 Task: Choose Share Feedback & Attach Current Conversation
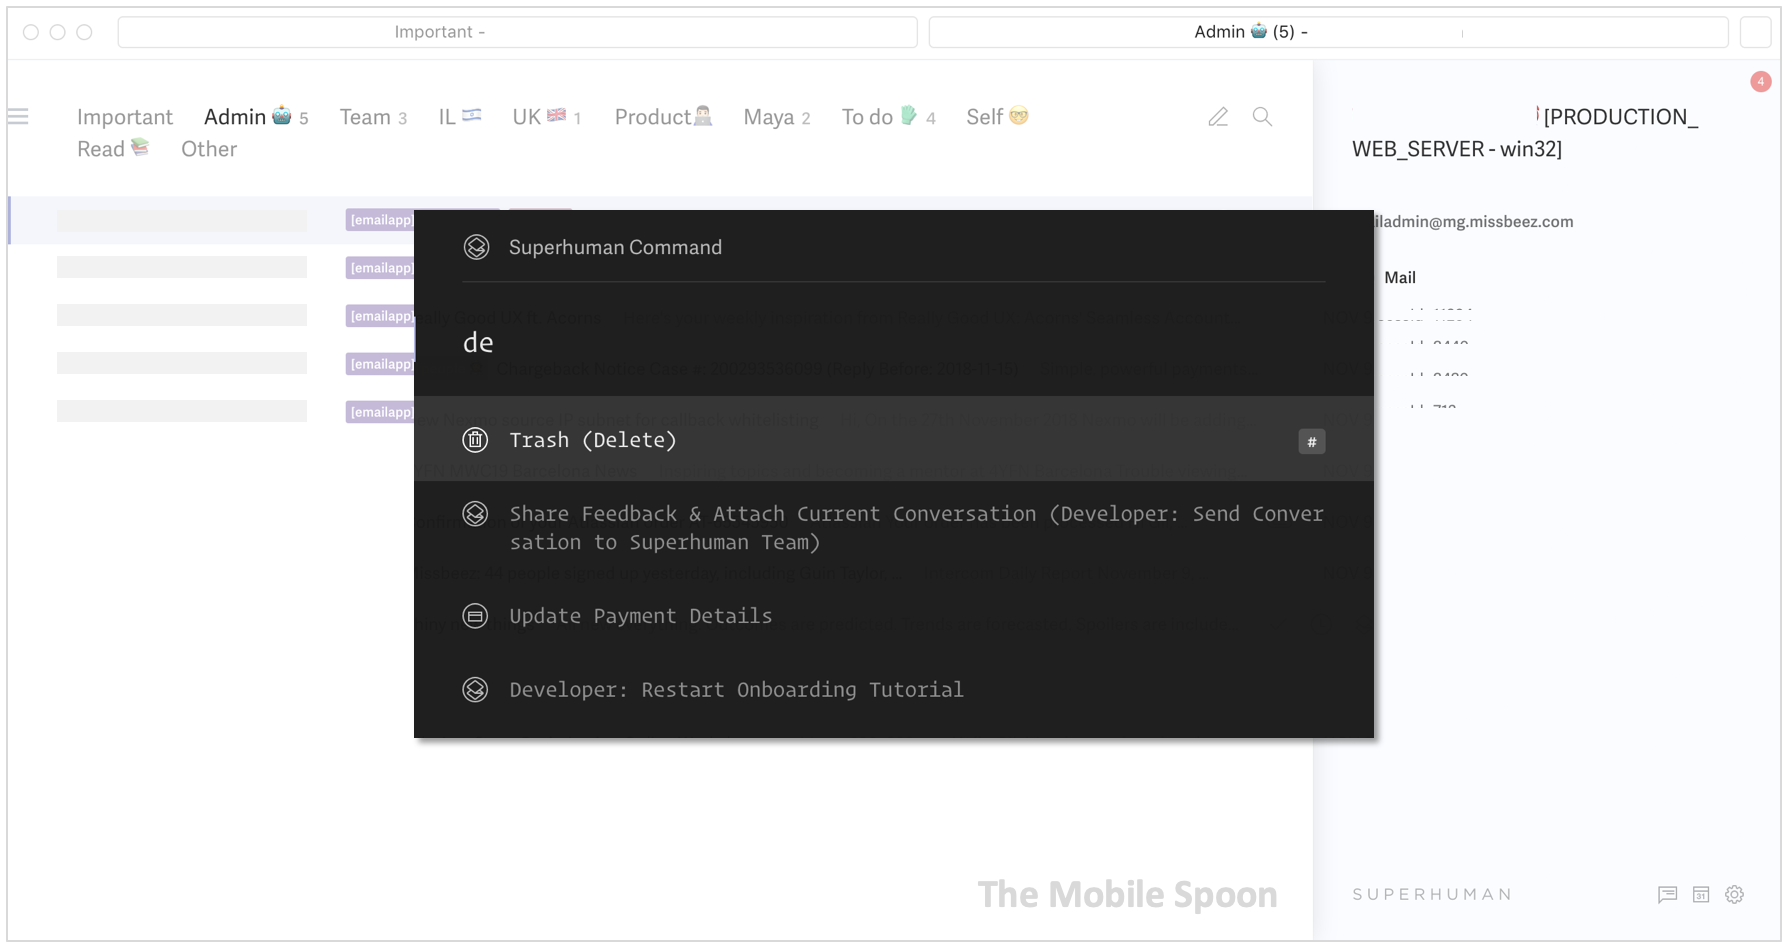click(916, 528)
